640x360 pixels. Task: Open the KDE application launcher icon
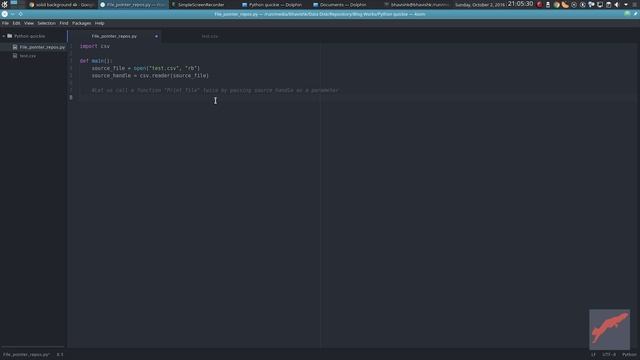(4, 4)
